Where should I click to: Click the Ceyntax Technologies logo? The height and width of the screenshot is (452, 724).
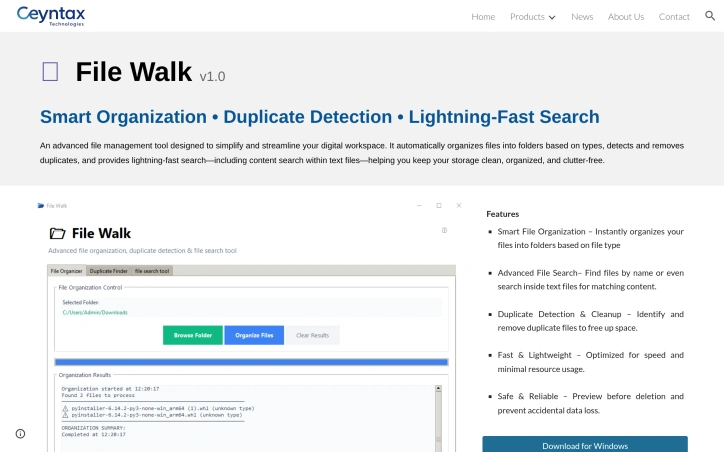pyautogui.click(x=51, y=16)
